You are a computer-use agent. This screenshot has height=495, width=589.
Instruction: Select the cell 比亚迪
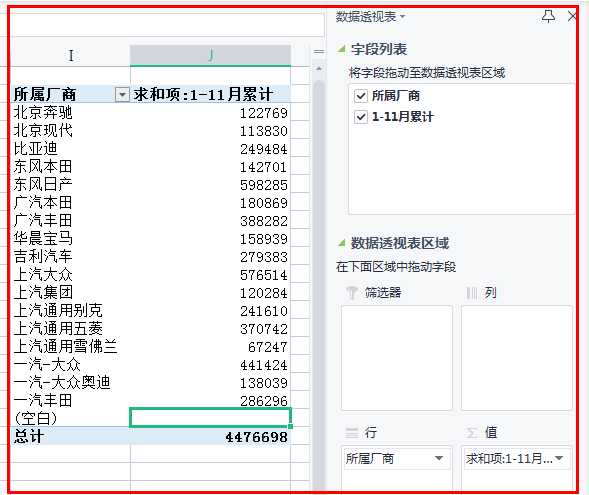click(x=70, y=148)
